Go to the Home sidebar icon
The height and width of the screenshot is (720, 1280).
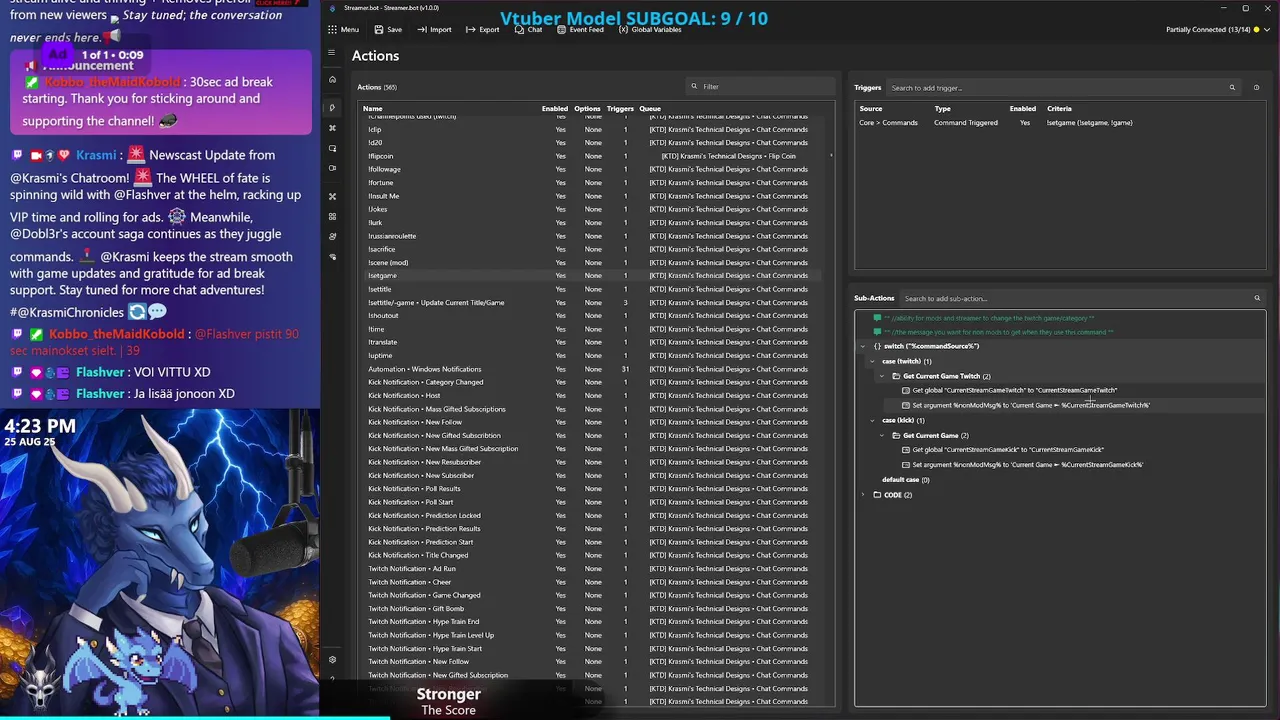pyautogui.click(x=332, y=79)
